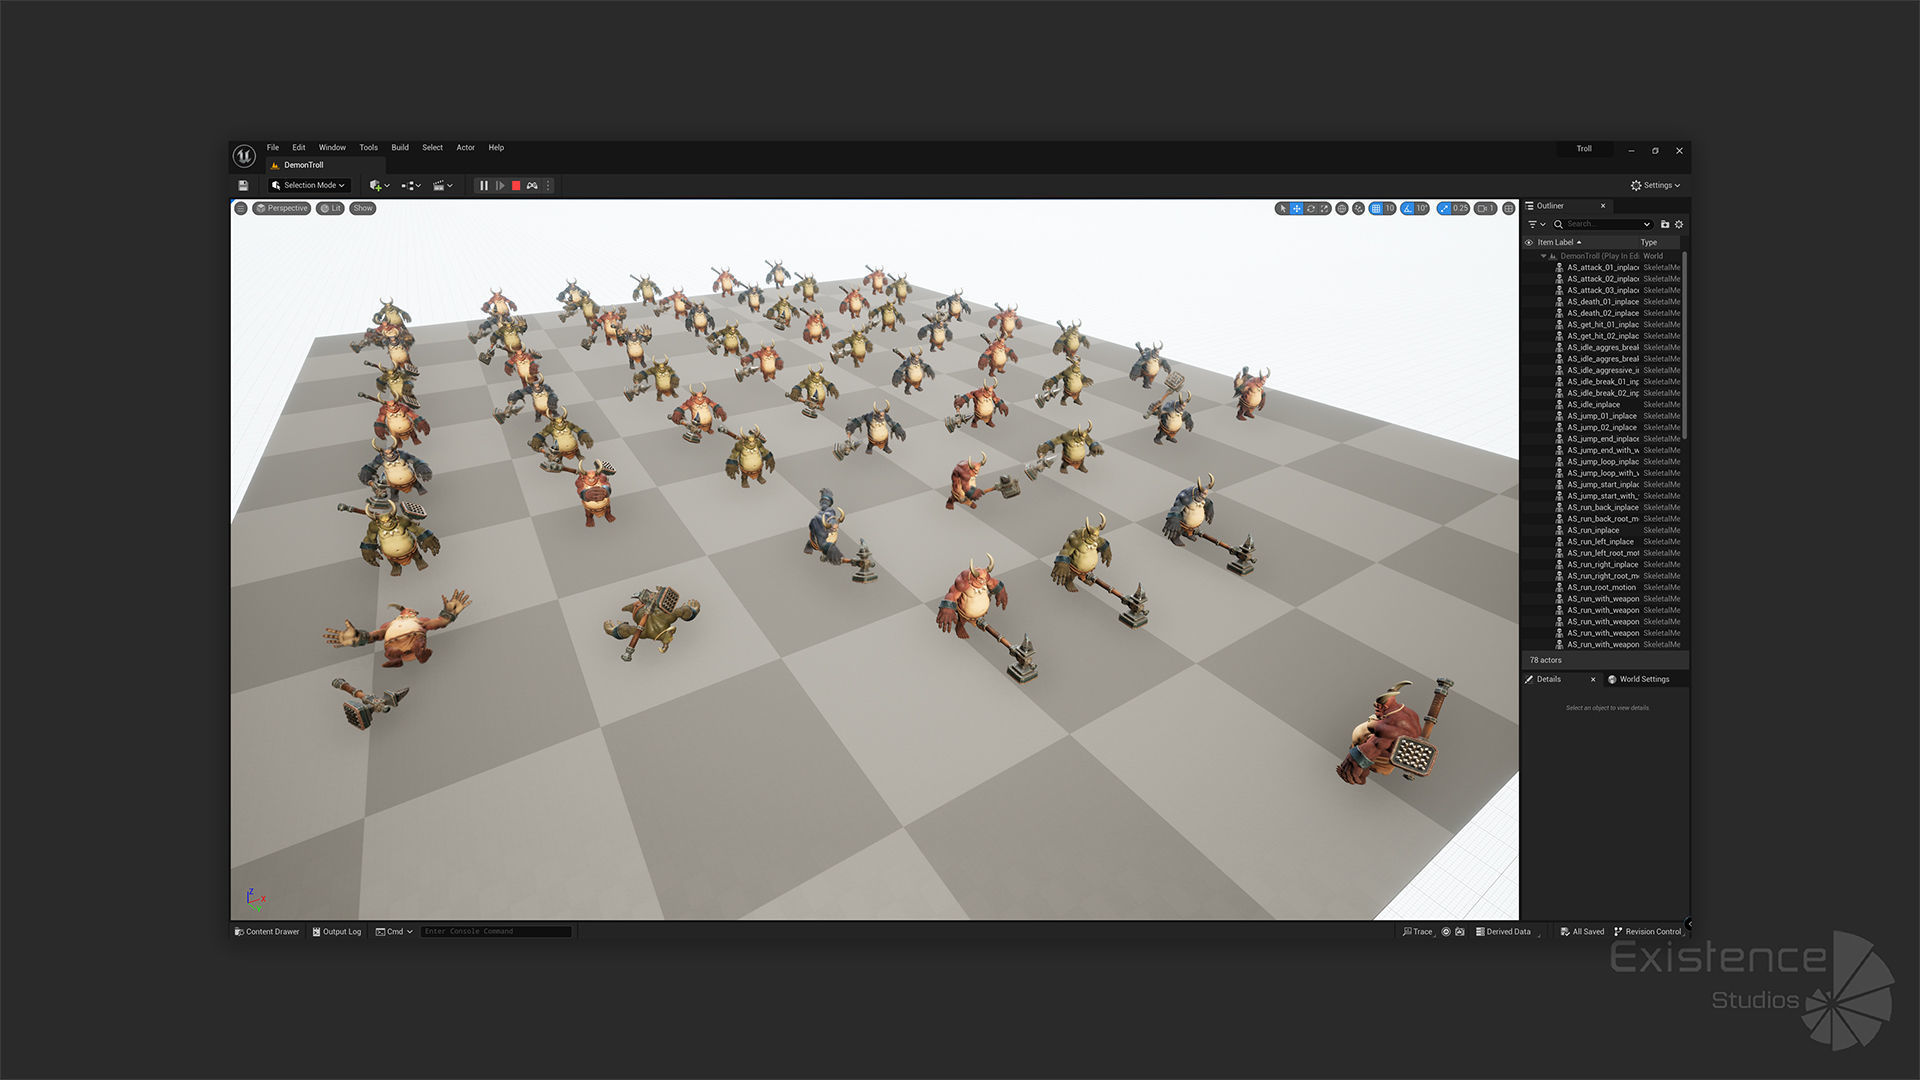Select the scale gizmo tool

tap(1324, 209)
